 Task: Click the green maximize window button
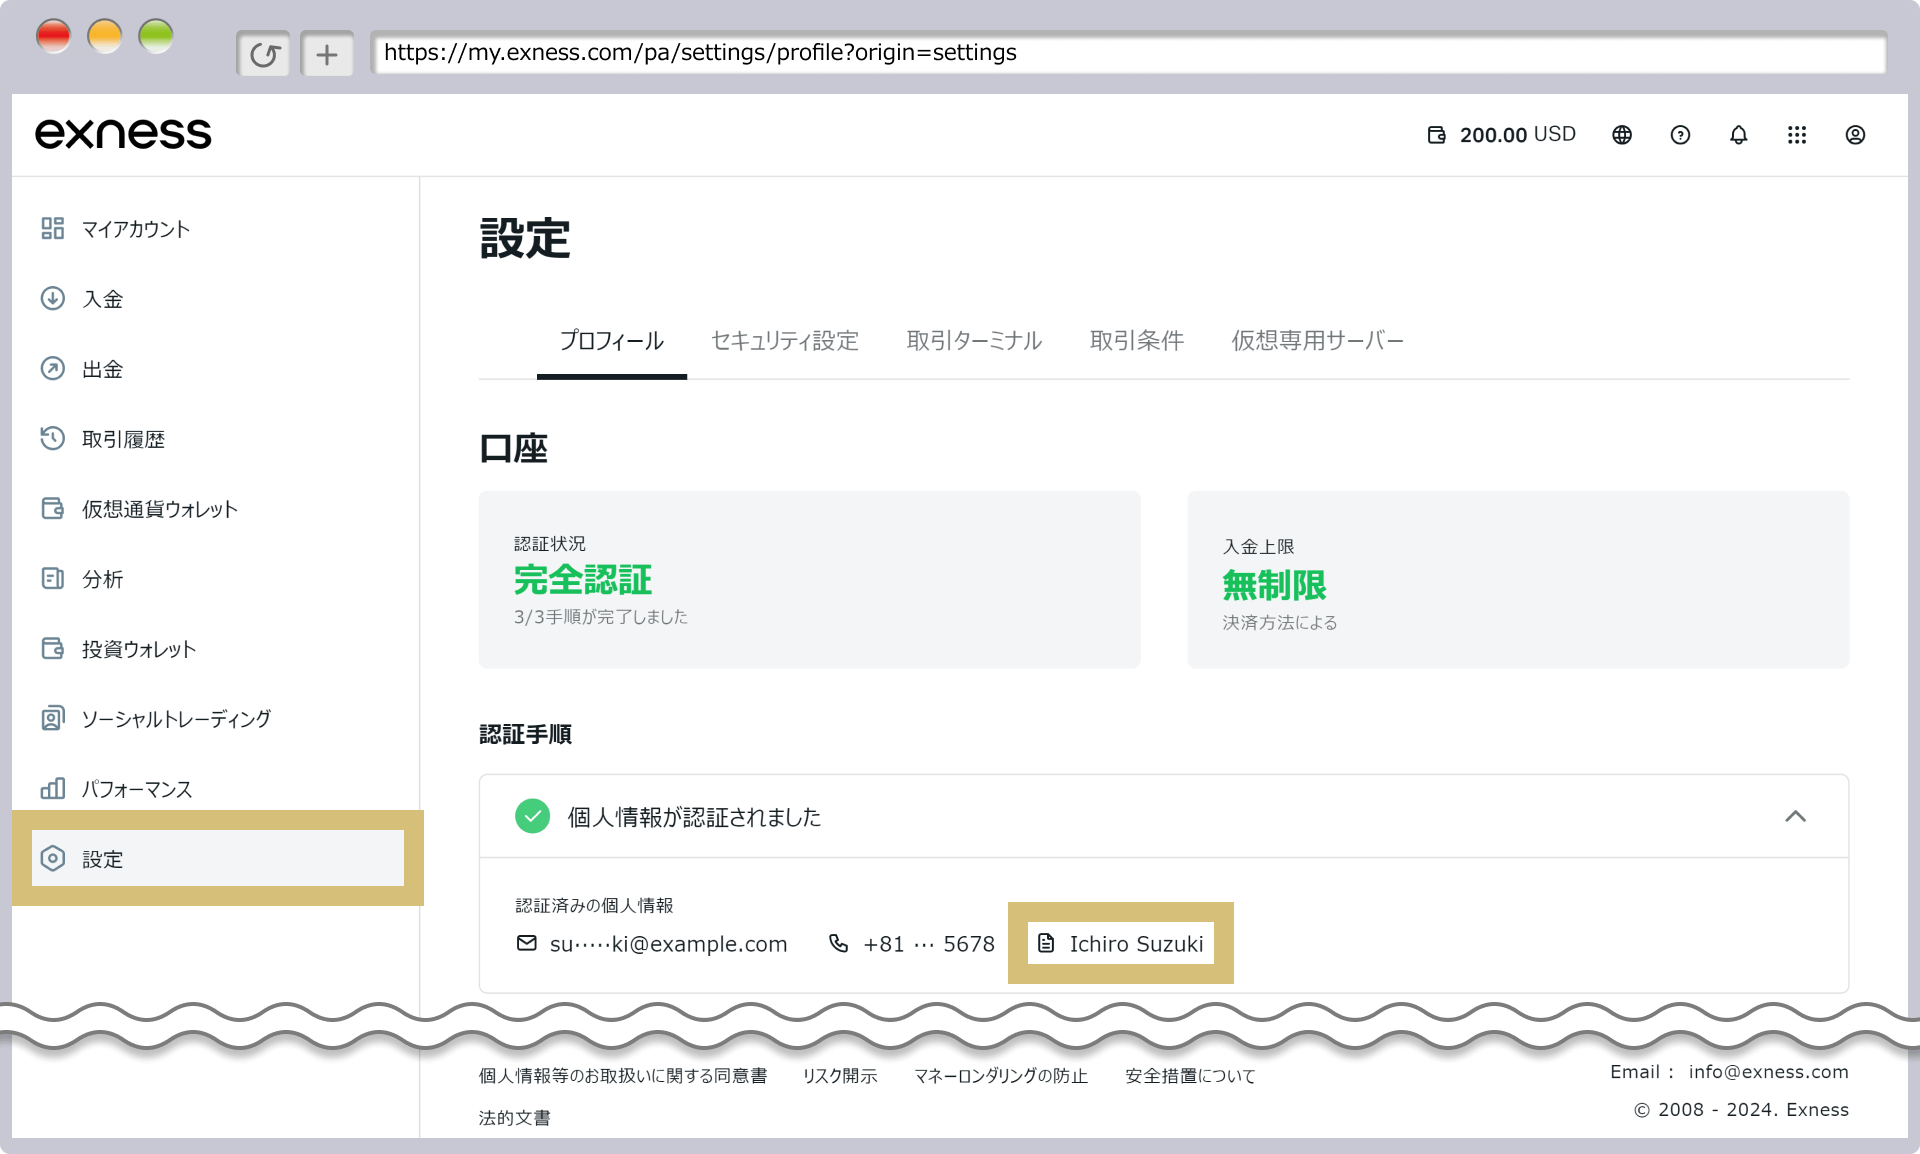coord(156,36)
